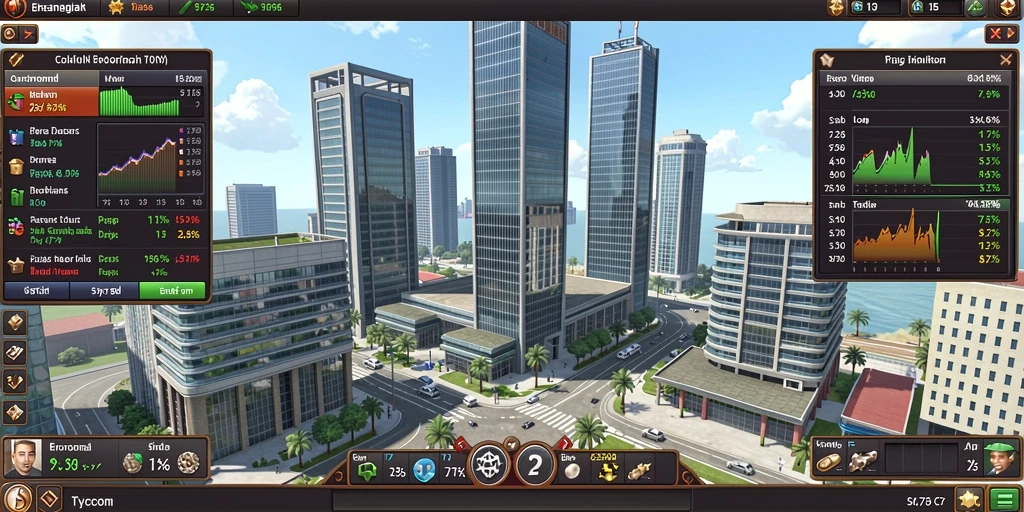
Task: Click the gold star button in bottom-right corner
Action: point(970,500)
